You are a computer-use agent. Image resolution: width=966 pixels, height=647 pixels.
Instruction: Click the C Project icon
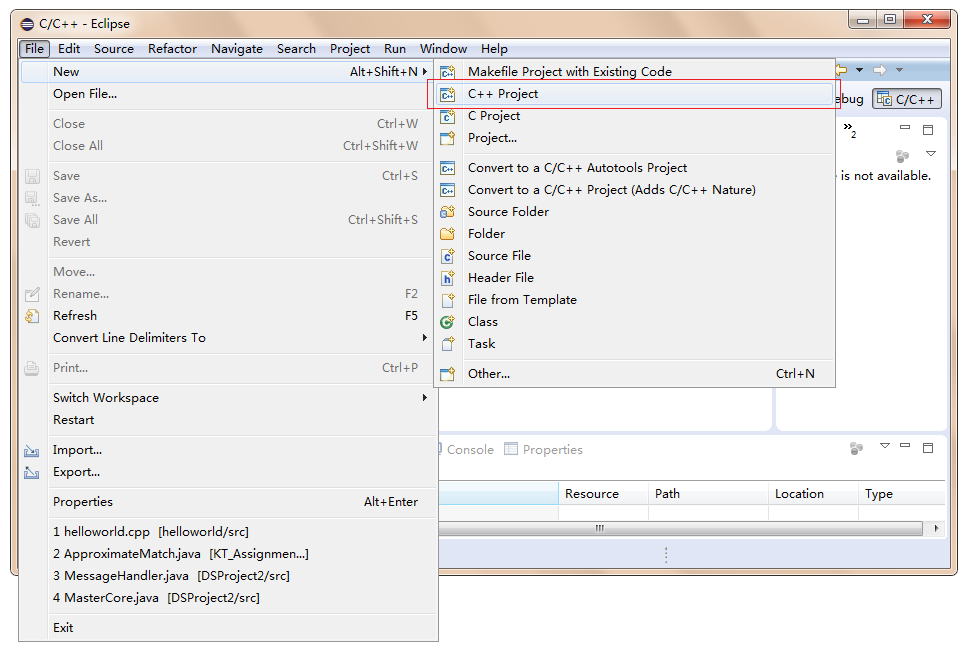coord(448,116)
